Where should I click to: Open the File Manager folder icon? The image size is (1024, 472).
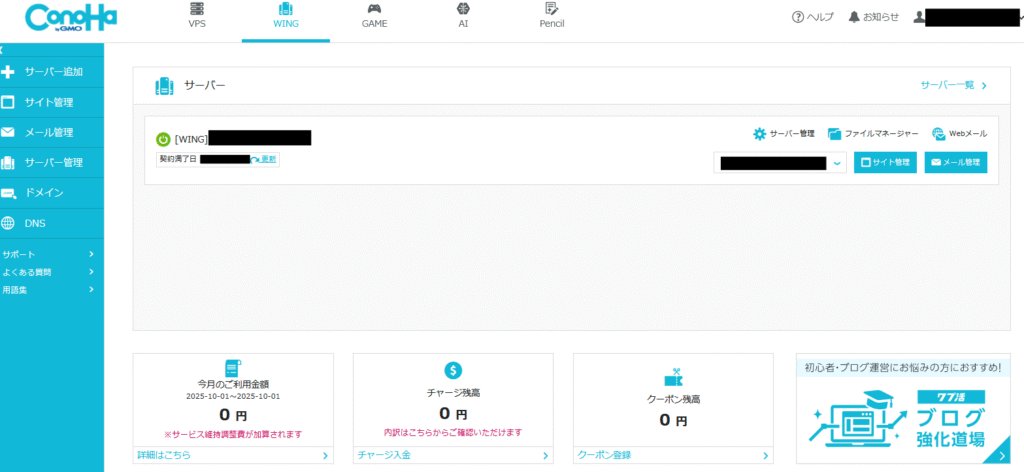pyautogui.click(x=835, y=134)
